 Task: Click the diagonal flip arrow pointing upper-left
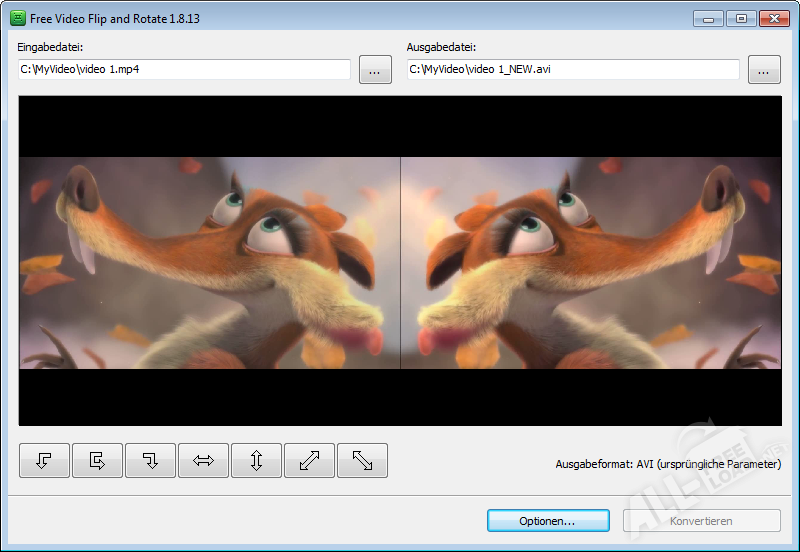tap(362, 460)
